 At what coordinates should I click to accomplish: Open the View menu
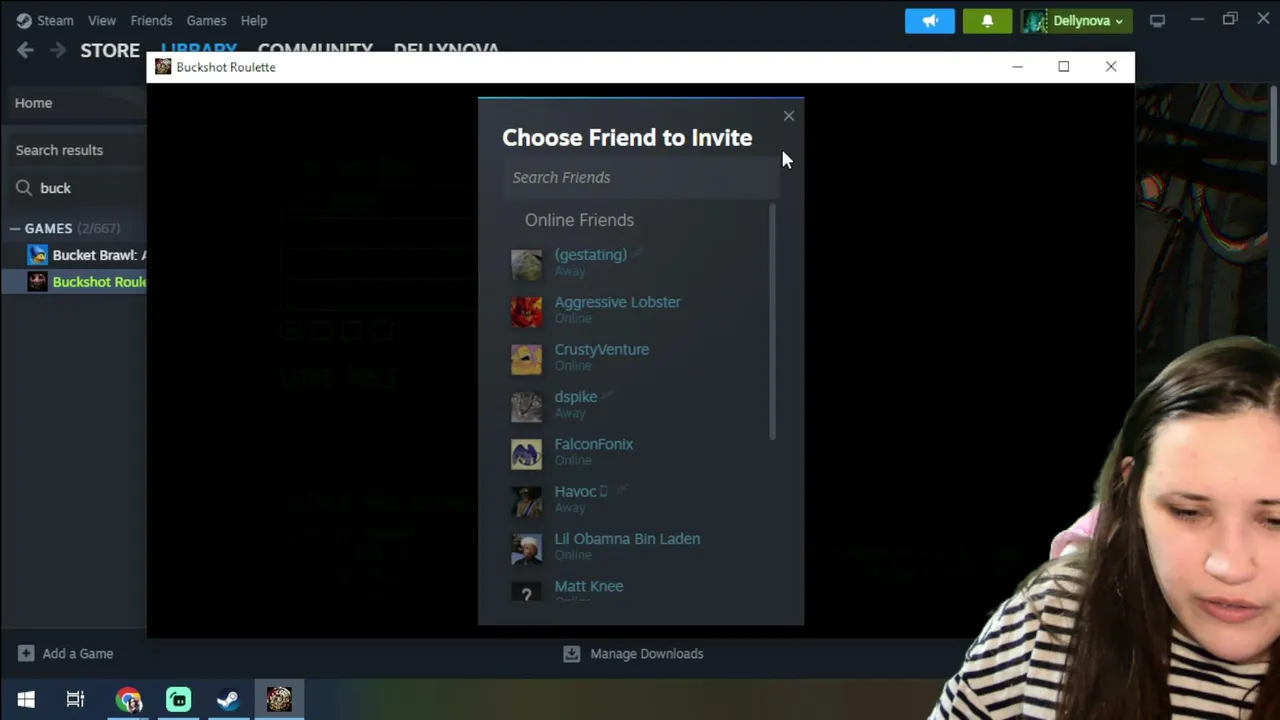point(102,20)
